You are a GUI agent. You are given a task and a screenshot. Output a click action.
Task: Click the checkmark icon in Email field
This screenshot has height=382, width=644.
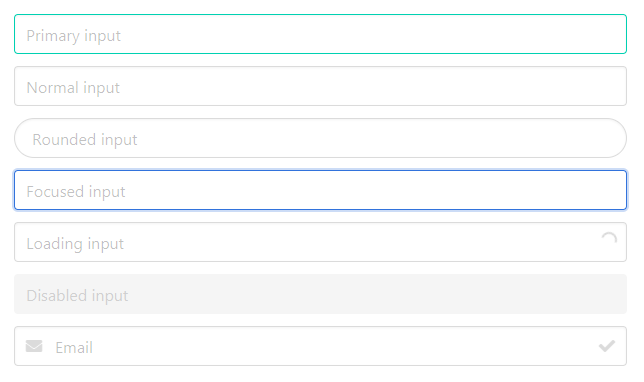(x=607, y=346)
